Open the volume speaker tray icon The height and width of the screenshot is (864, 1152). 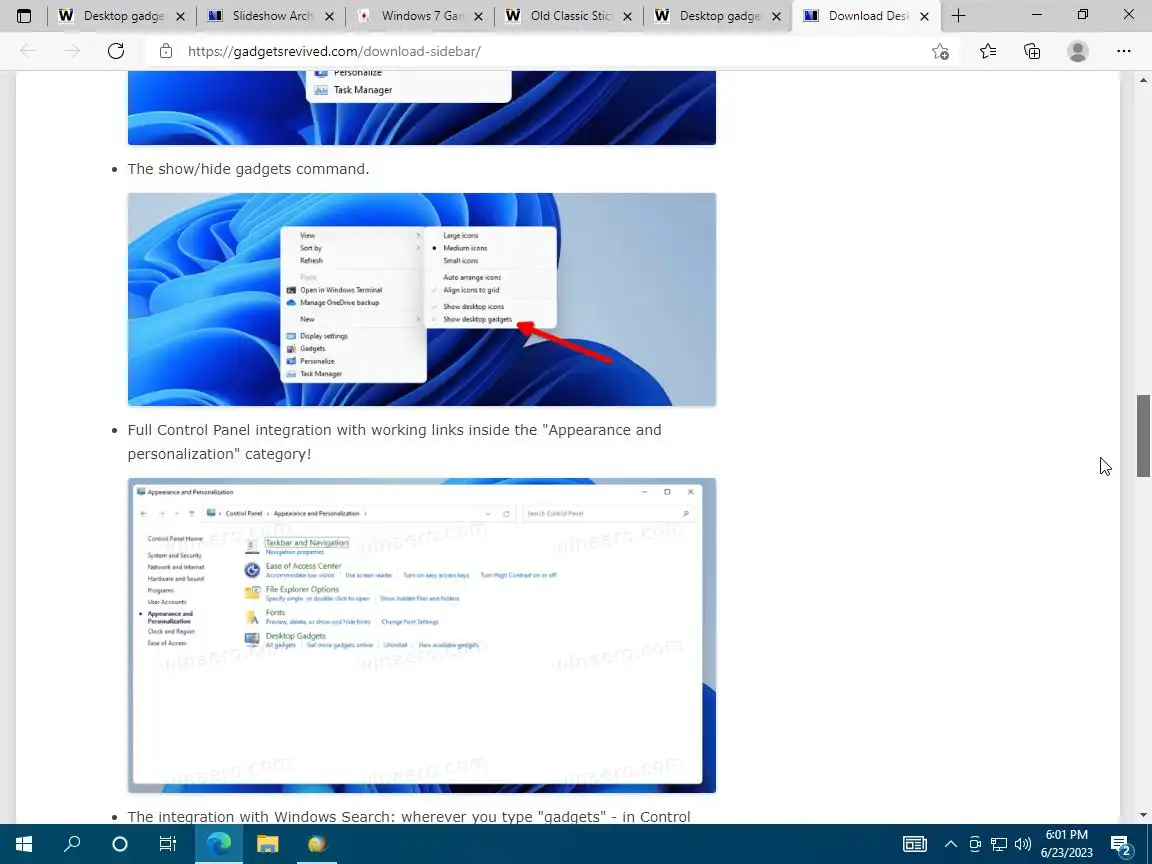1023,843
